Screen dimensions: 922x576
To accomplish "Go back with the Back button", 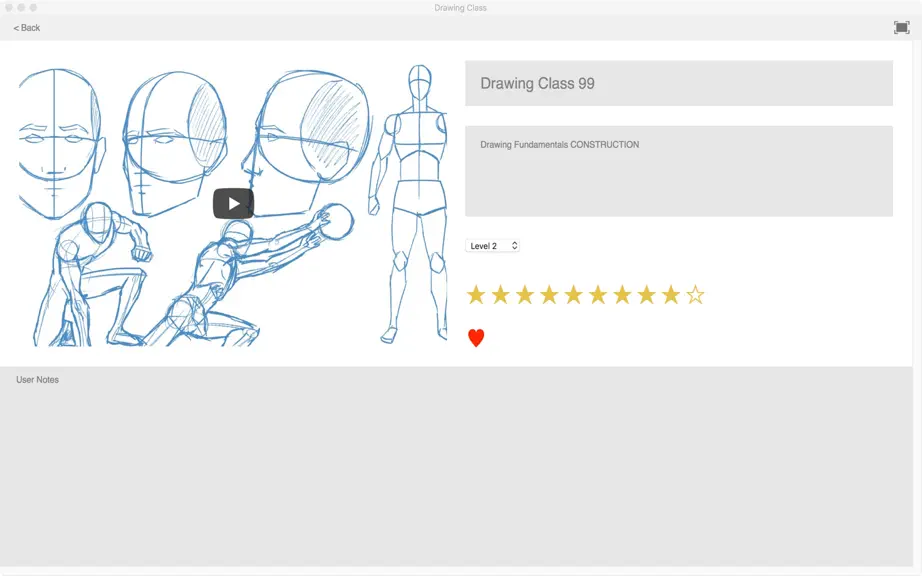I will pyautogui.click(x=26, y=28).
